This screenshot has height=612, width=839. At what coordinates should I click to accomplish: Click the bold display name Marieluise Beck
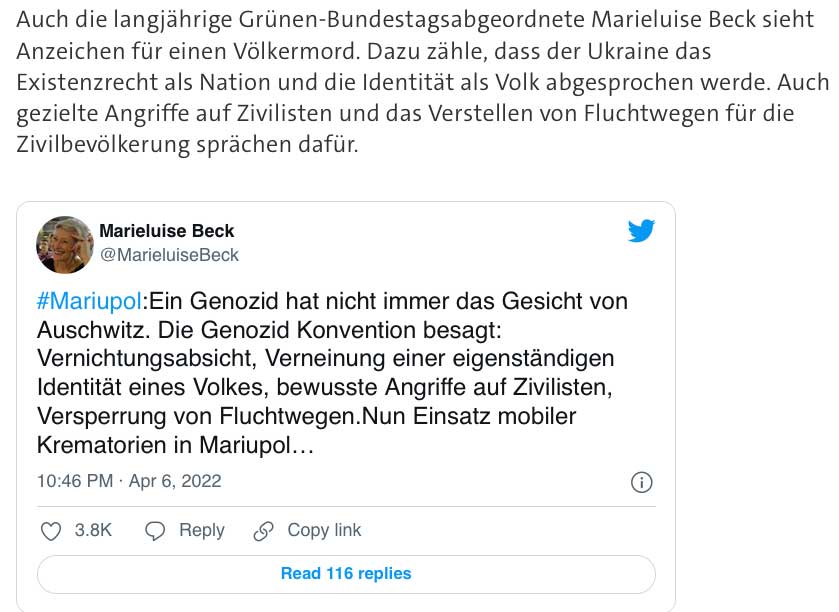click(167, 231)
